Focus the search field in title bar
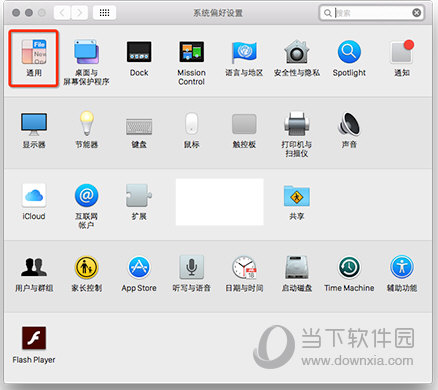 point(372,13)
